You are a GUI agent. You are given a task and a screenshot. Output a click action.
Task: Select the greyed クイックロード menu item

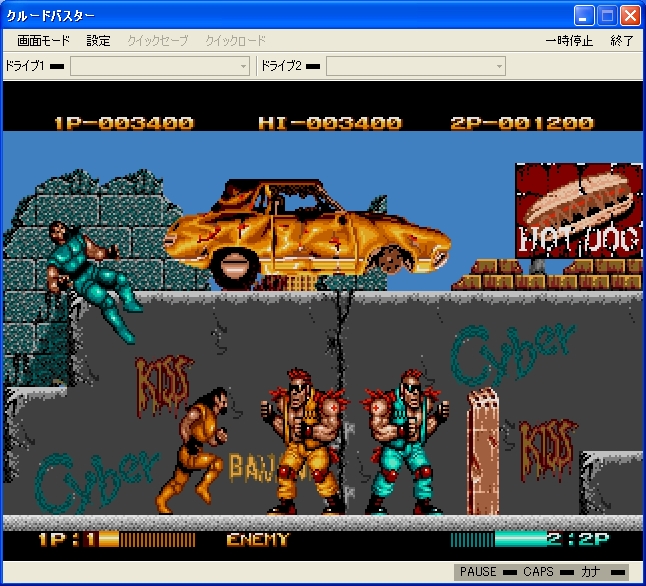point(236,41)
